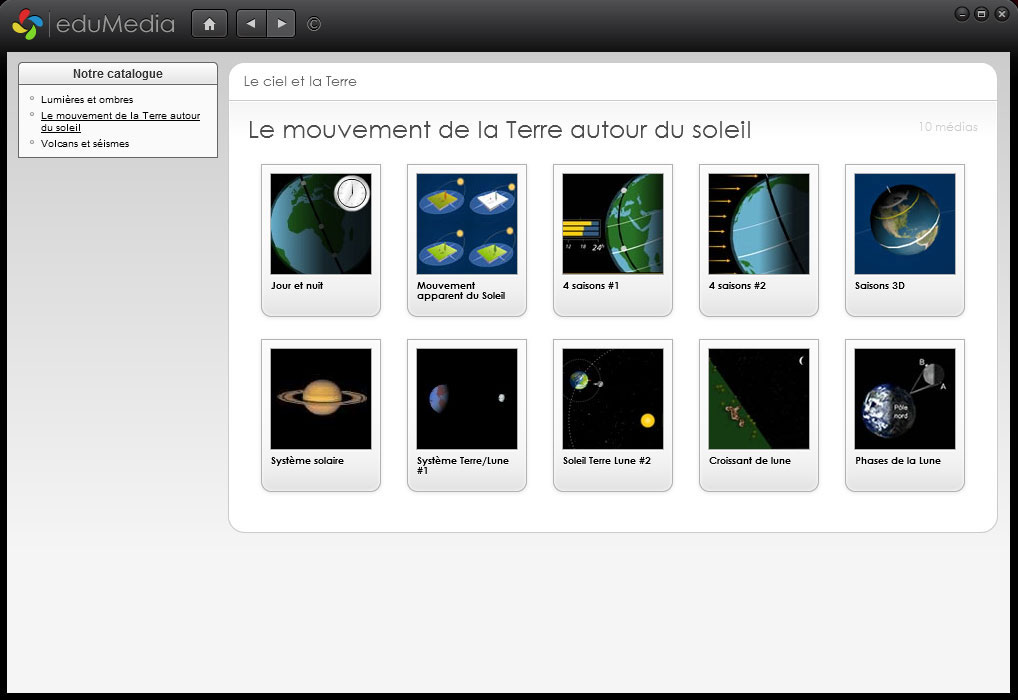Open Système Terre/Lune #1 media
Viewport: 1018px width, 700px height.
467,399
